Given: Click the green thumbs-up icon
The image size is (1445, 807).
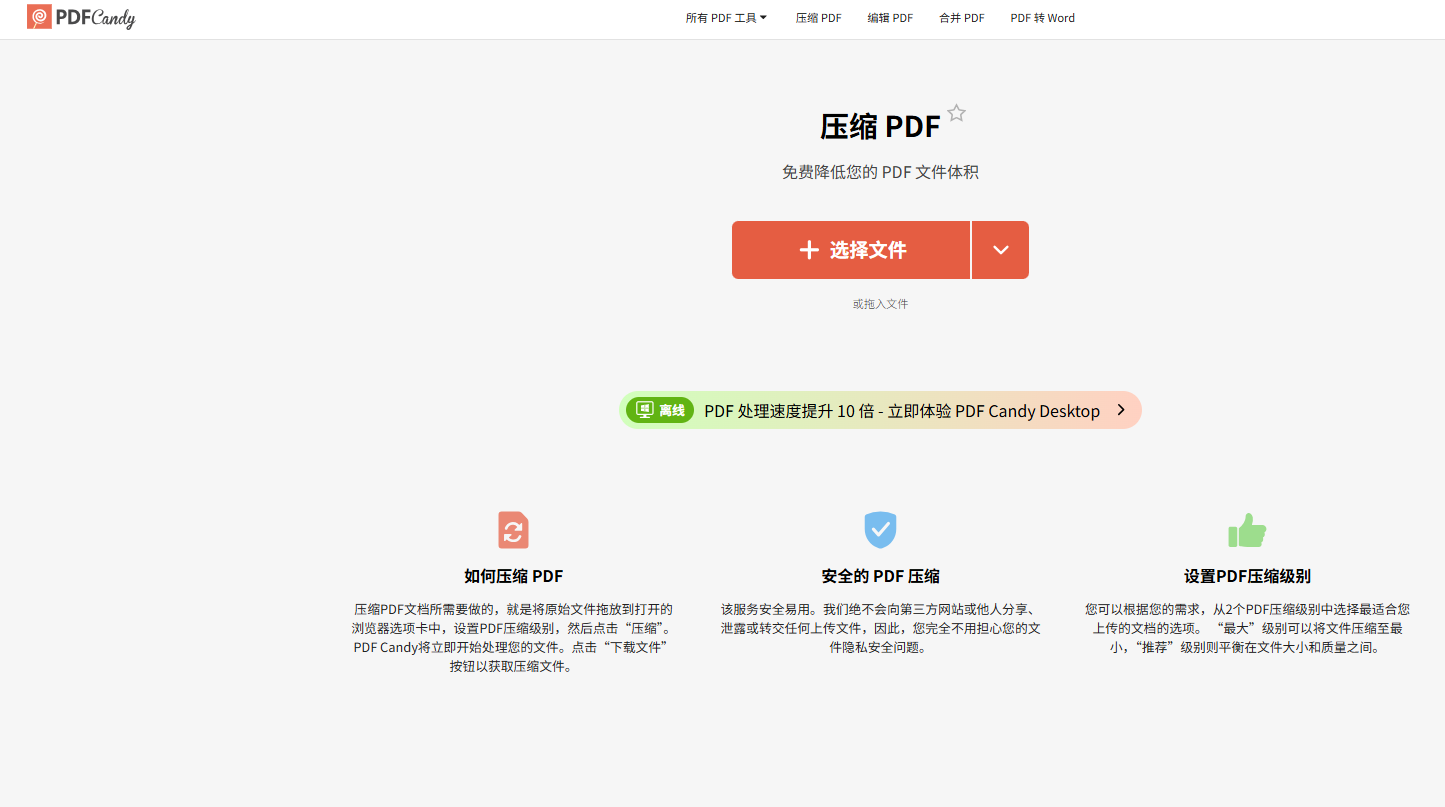Looking at the screenshot, I should [1247, 530].
